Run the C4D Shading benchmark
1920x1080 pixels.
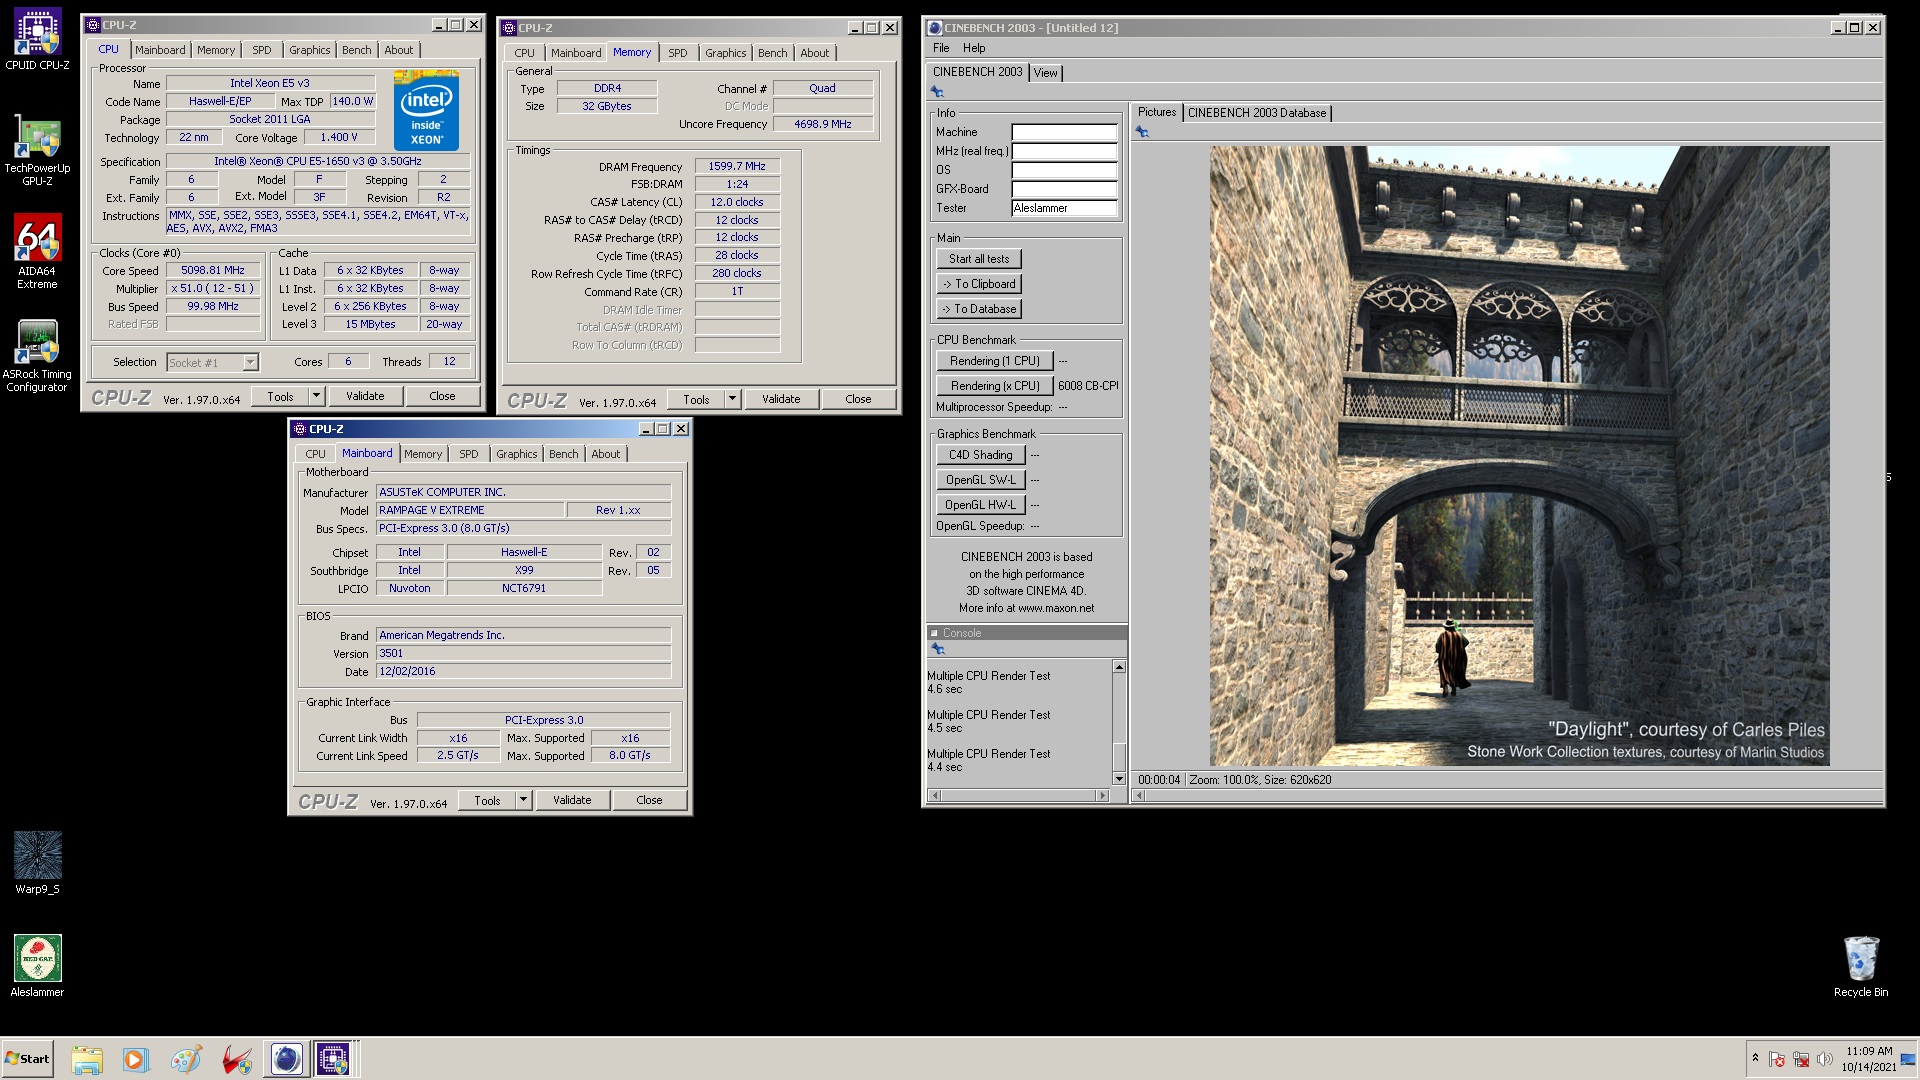981,455
